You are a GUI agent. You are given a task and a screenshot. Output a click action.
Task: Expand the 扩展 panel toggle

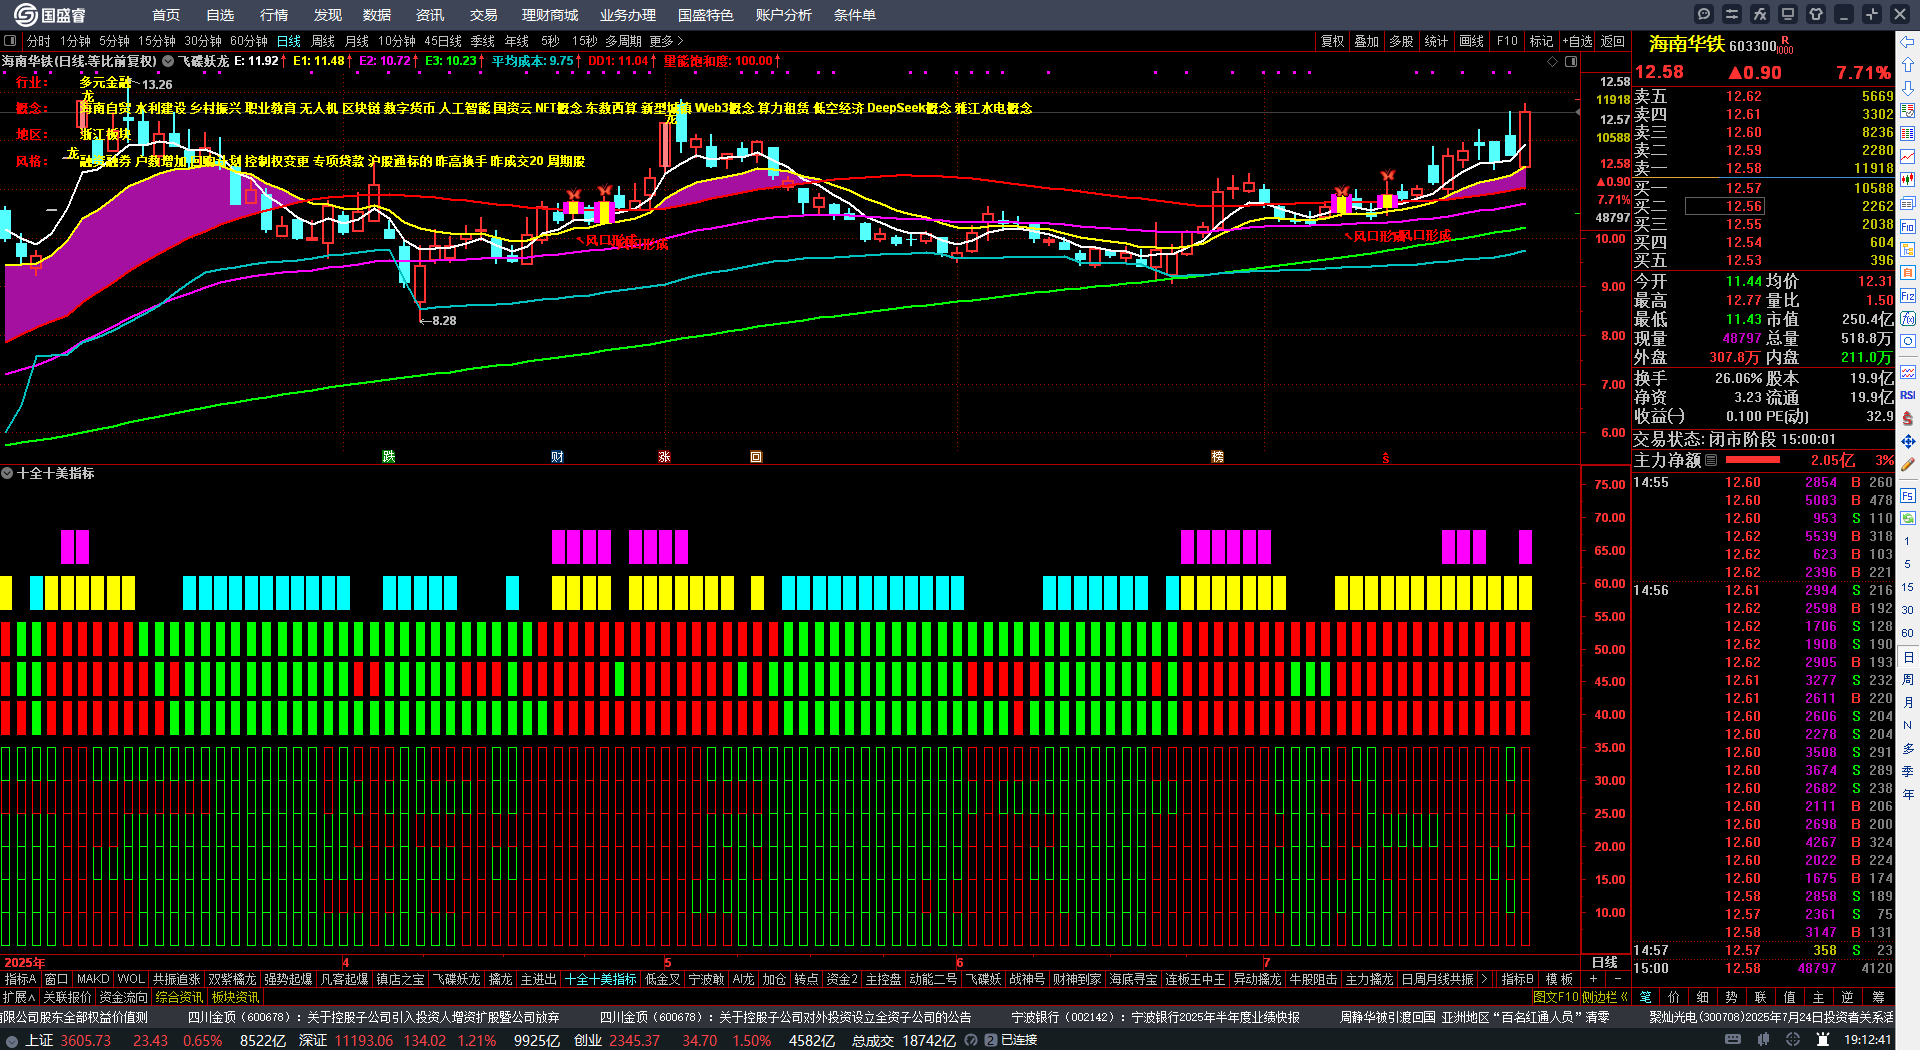(x=19, y=997)
